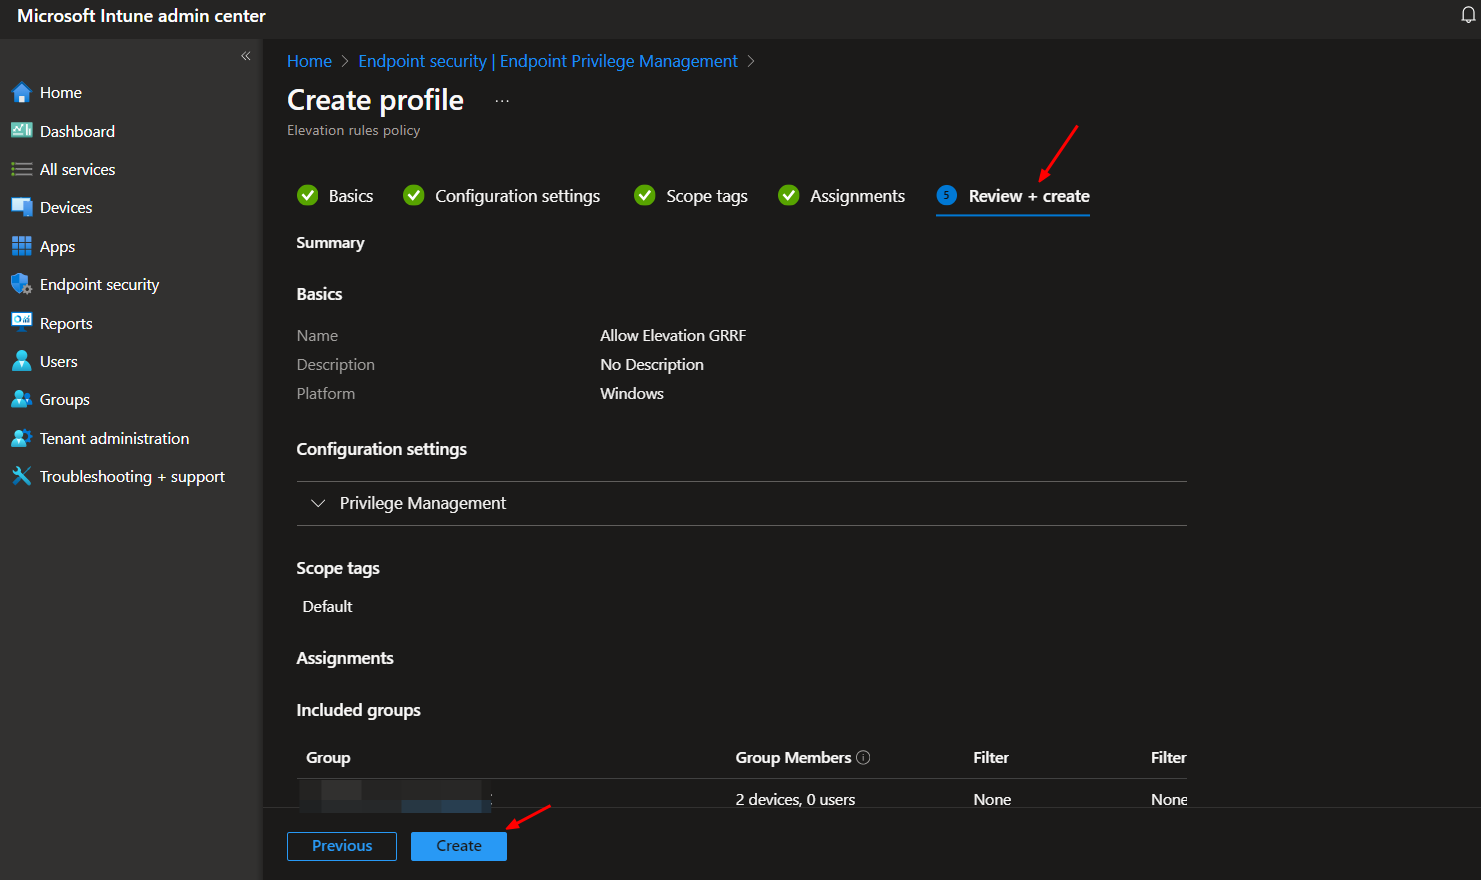Open Home breadcrumb link
Viewport: 1481px width, 880px height.
(309, 61)
